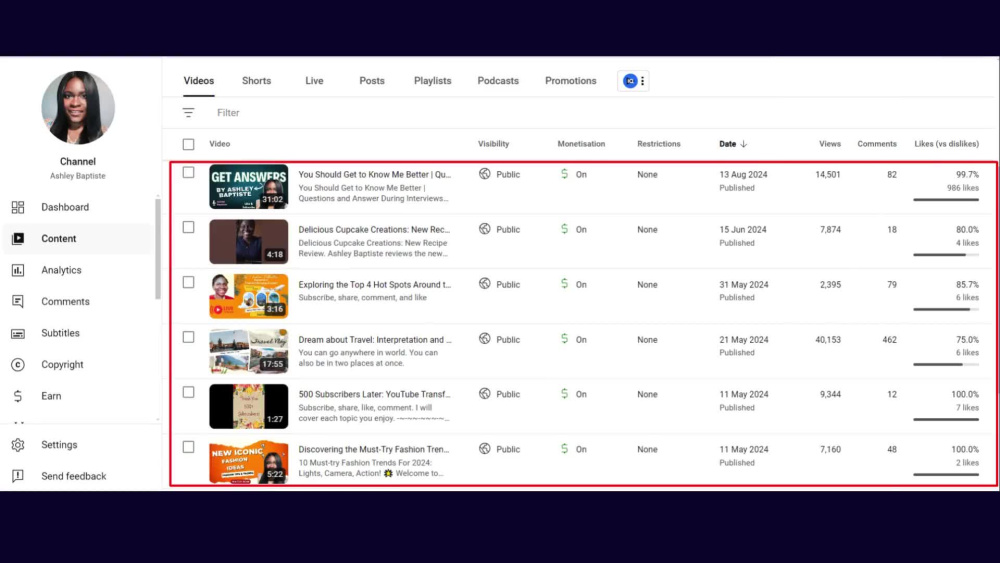This screenshot has width=1000, height=563.
Task: Click globe icon for Delicious Cupcake Creations video
Action: pyautogui.click(x=485, y=229)
